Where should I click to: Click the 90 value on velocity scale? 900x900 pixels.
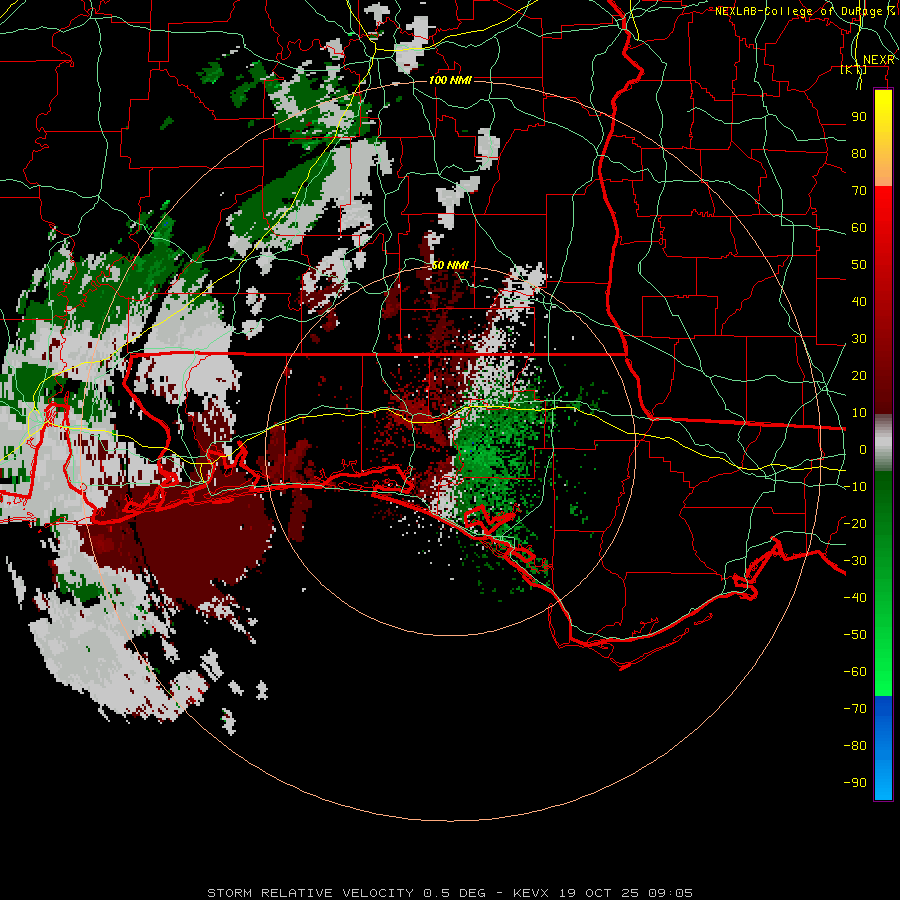pyautogui.click(x=859, y=117)
